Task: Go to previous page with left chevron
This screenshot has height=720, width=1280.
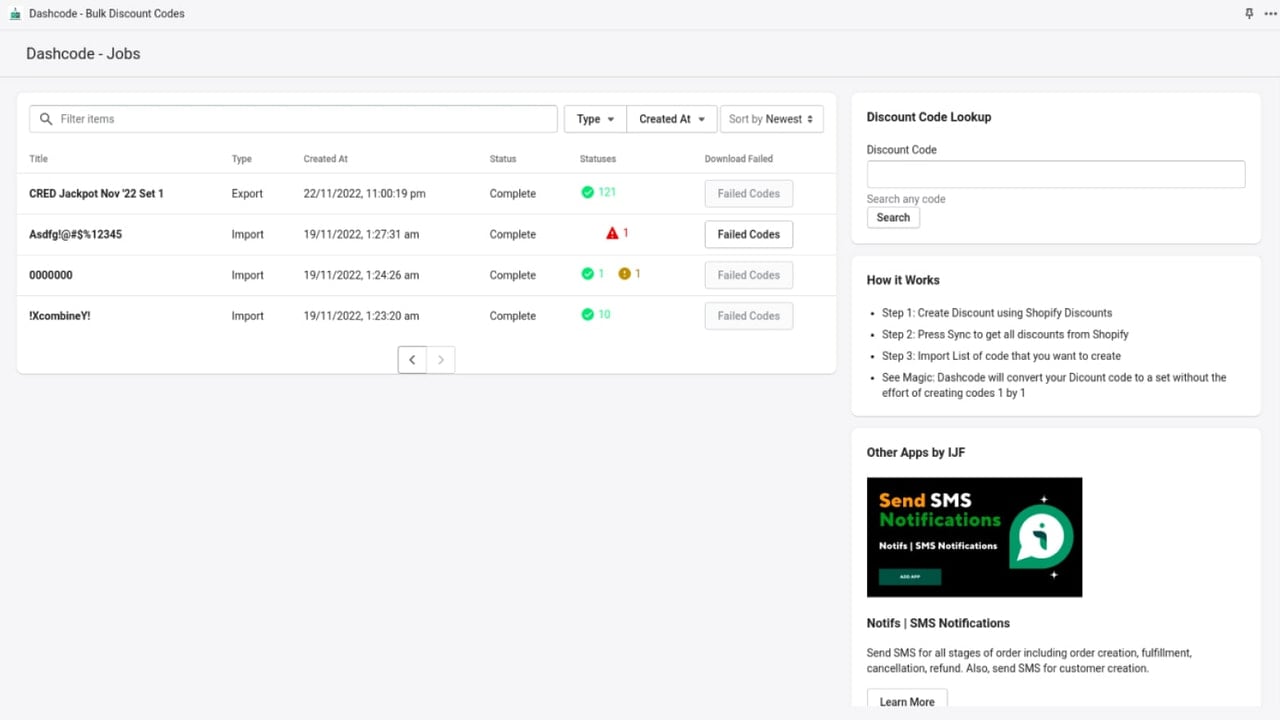Action: point(412,360)
